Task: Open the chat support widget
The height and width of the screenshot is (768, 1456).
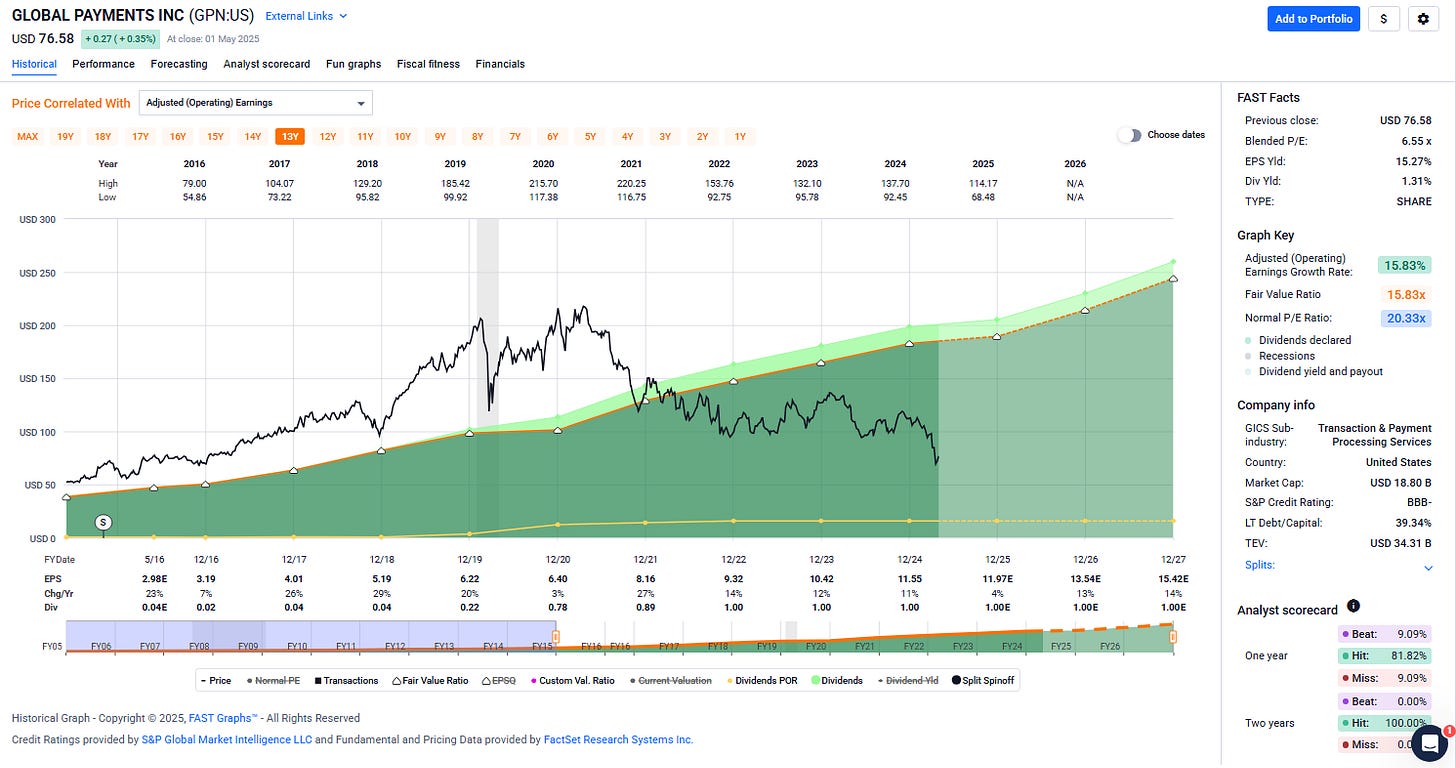Action: [x=1430, y=743]
